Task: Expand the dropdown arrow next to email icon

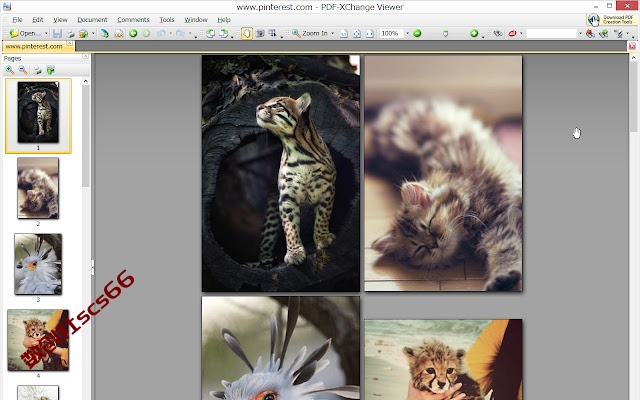Action: (93, 33)
